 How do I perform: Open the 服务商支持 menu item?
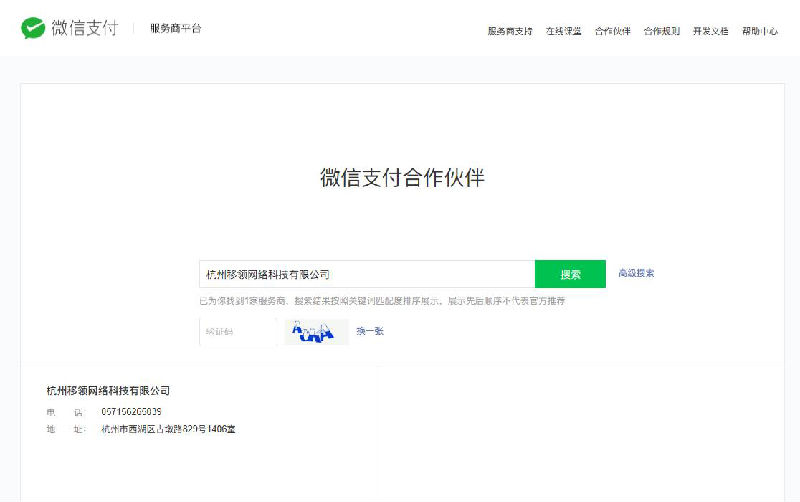click(510, 31)
